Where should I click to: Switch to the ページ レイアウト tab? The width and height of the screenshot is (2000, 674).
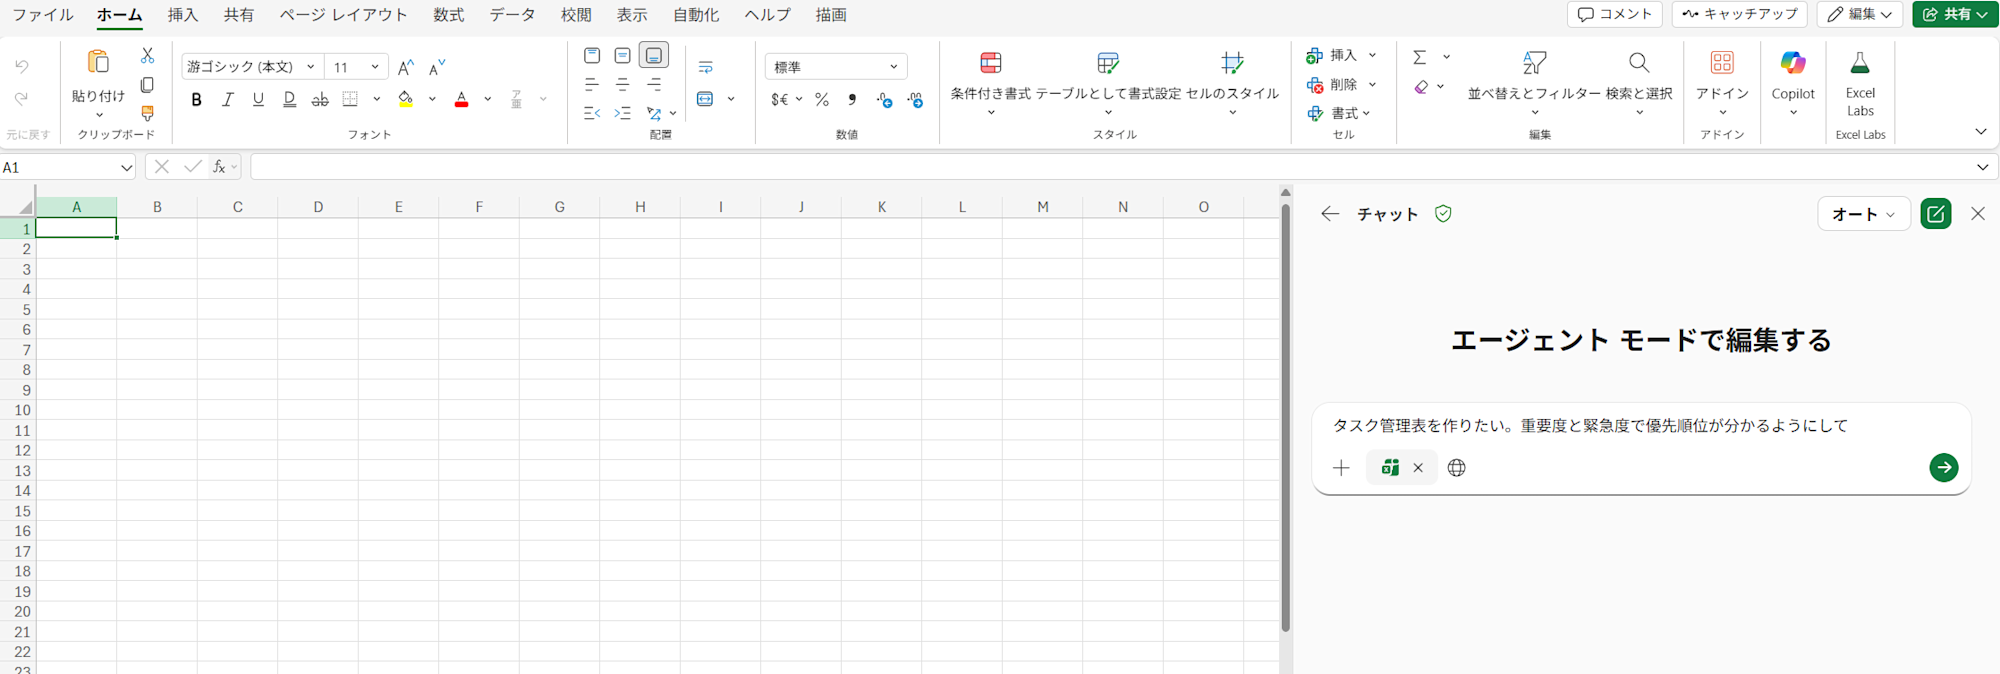point(343,15)
